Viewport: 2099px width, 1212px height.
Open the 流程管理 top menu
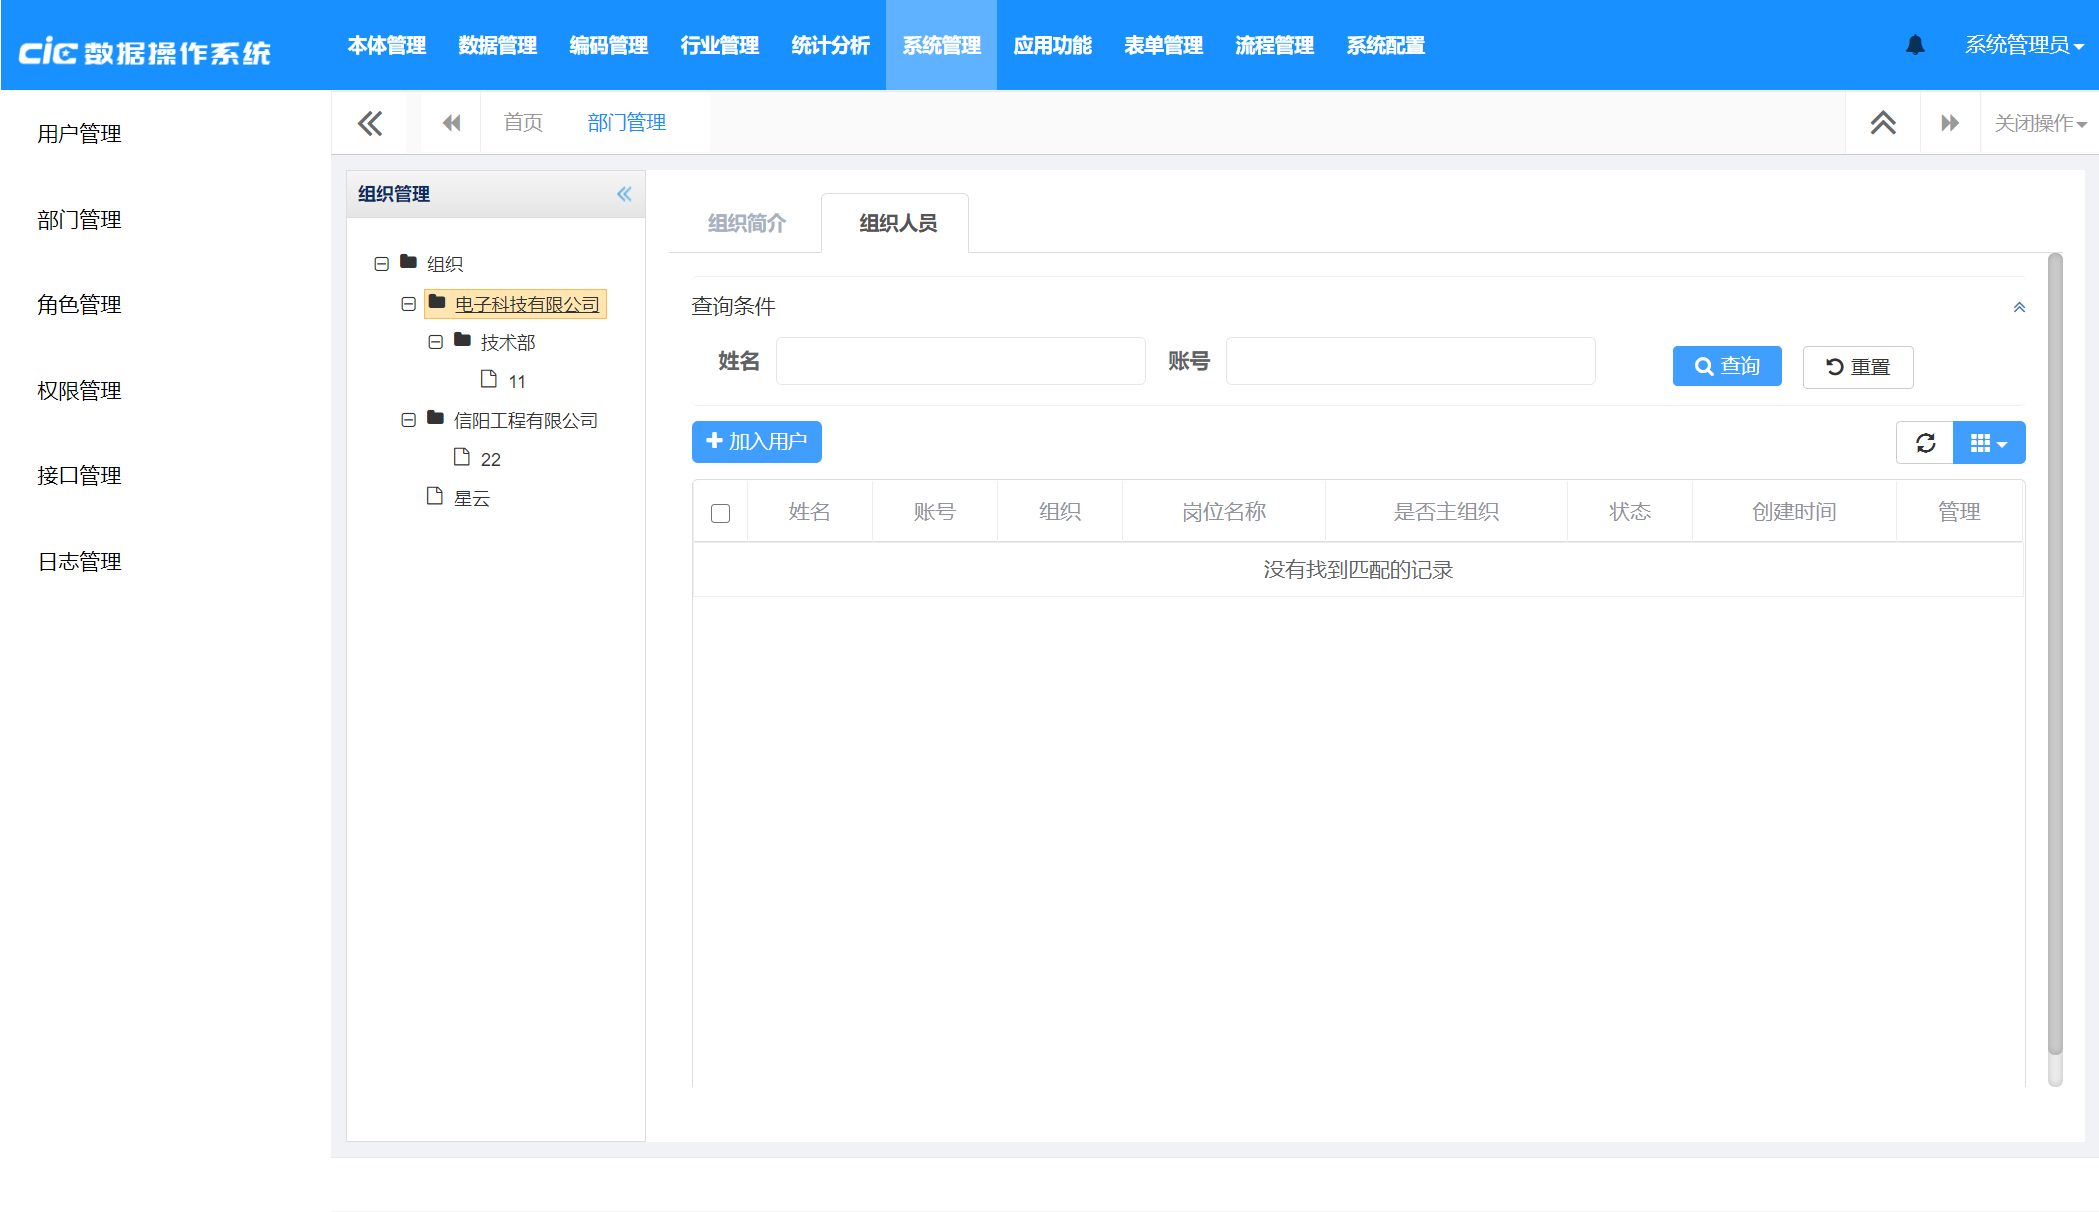coord(1274,45)
